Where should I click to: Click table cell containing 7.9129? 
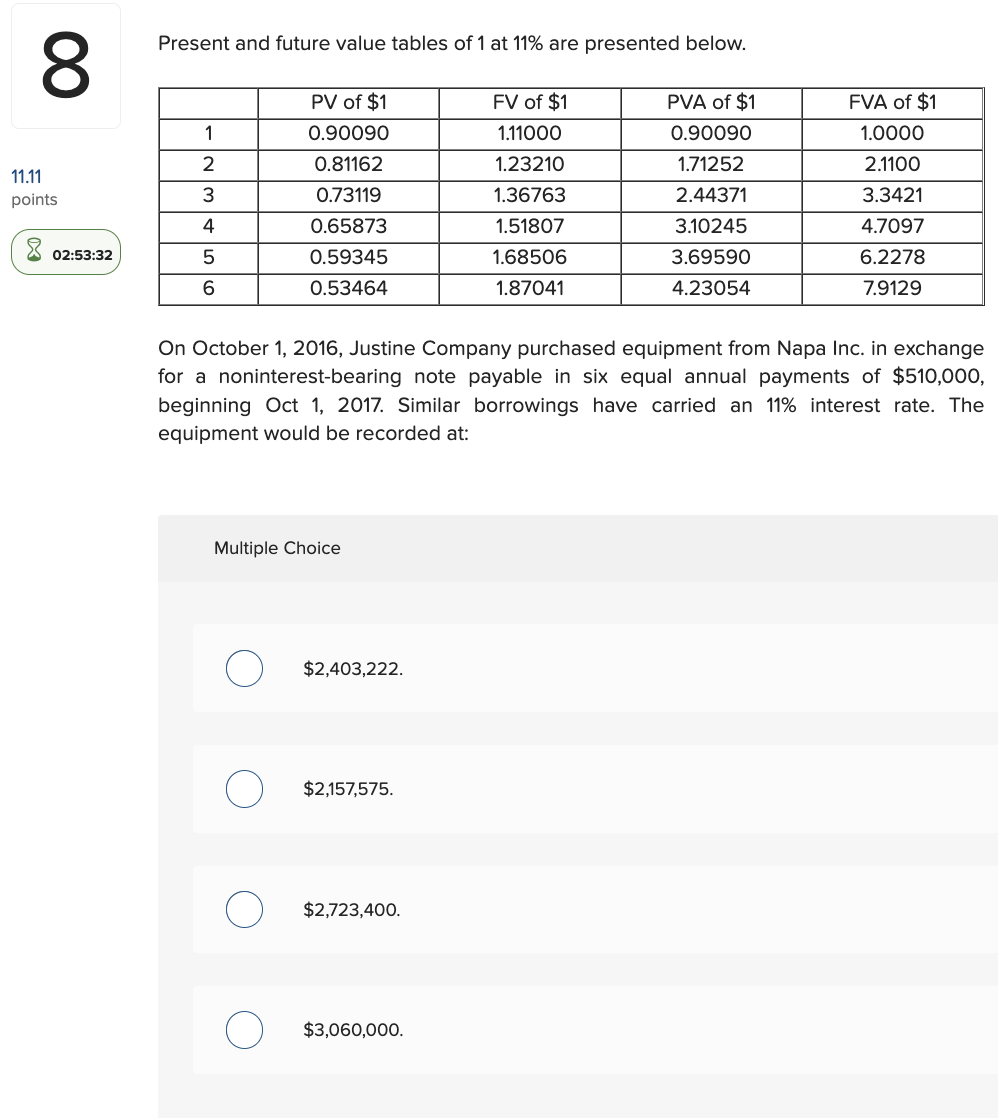pos(893,288)
